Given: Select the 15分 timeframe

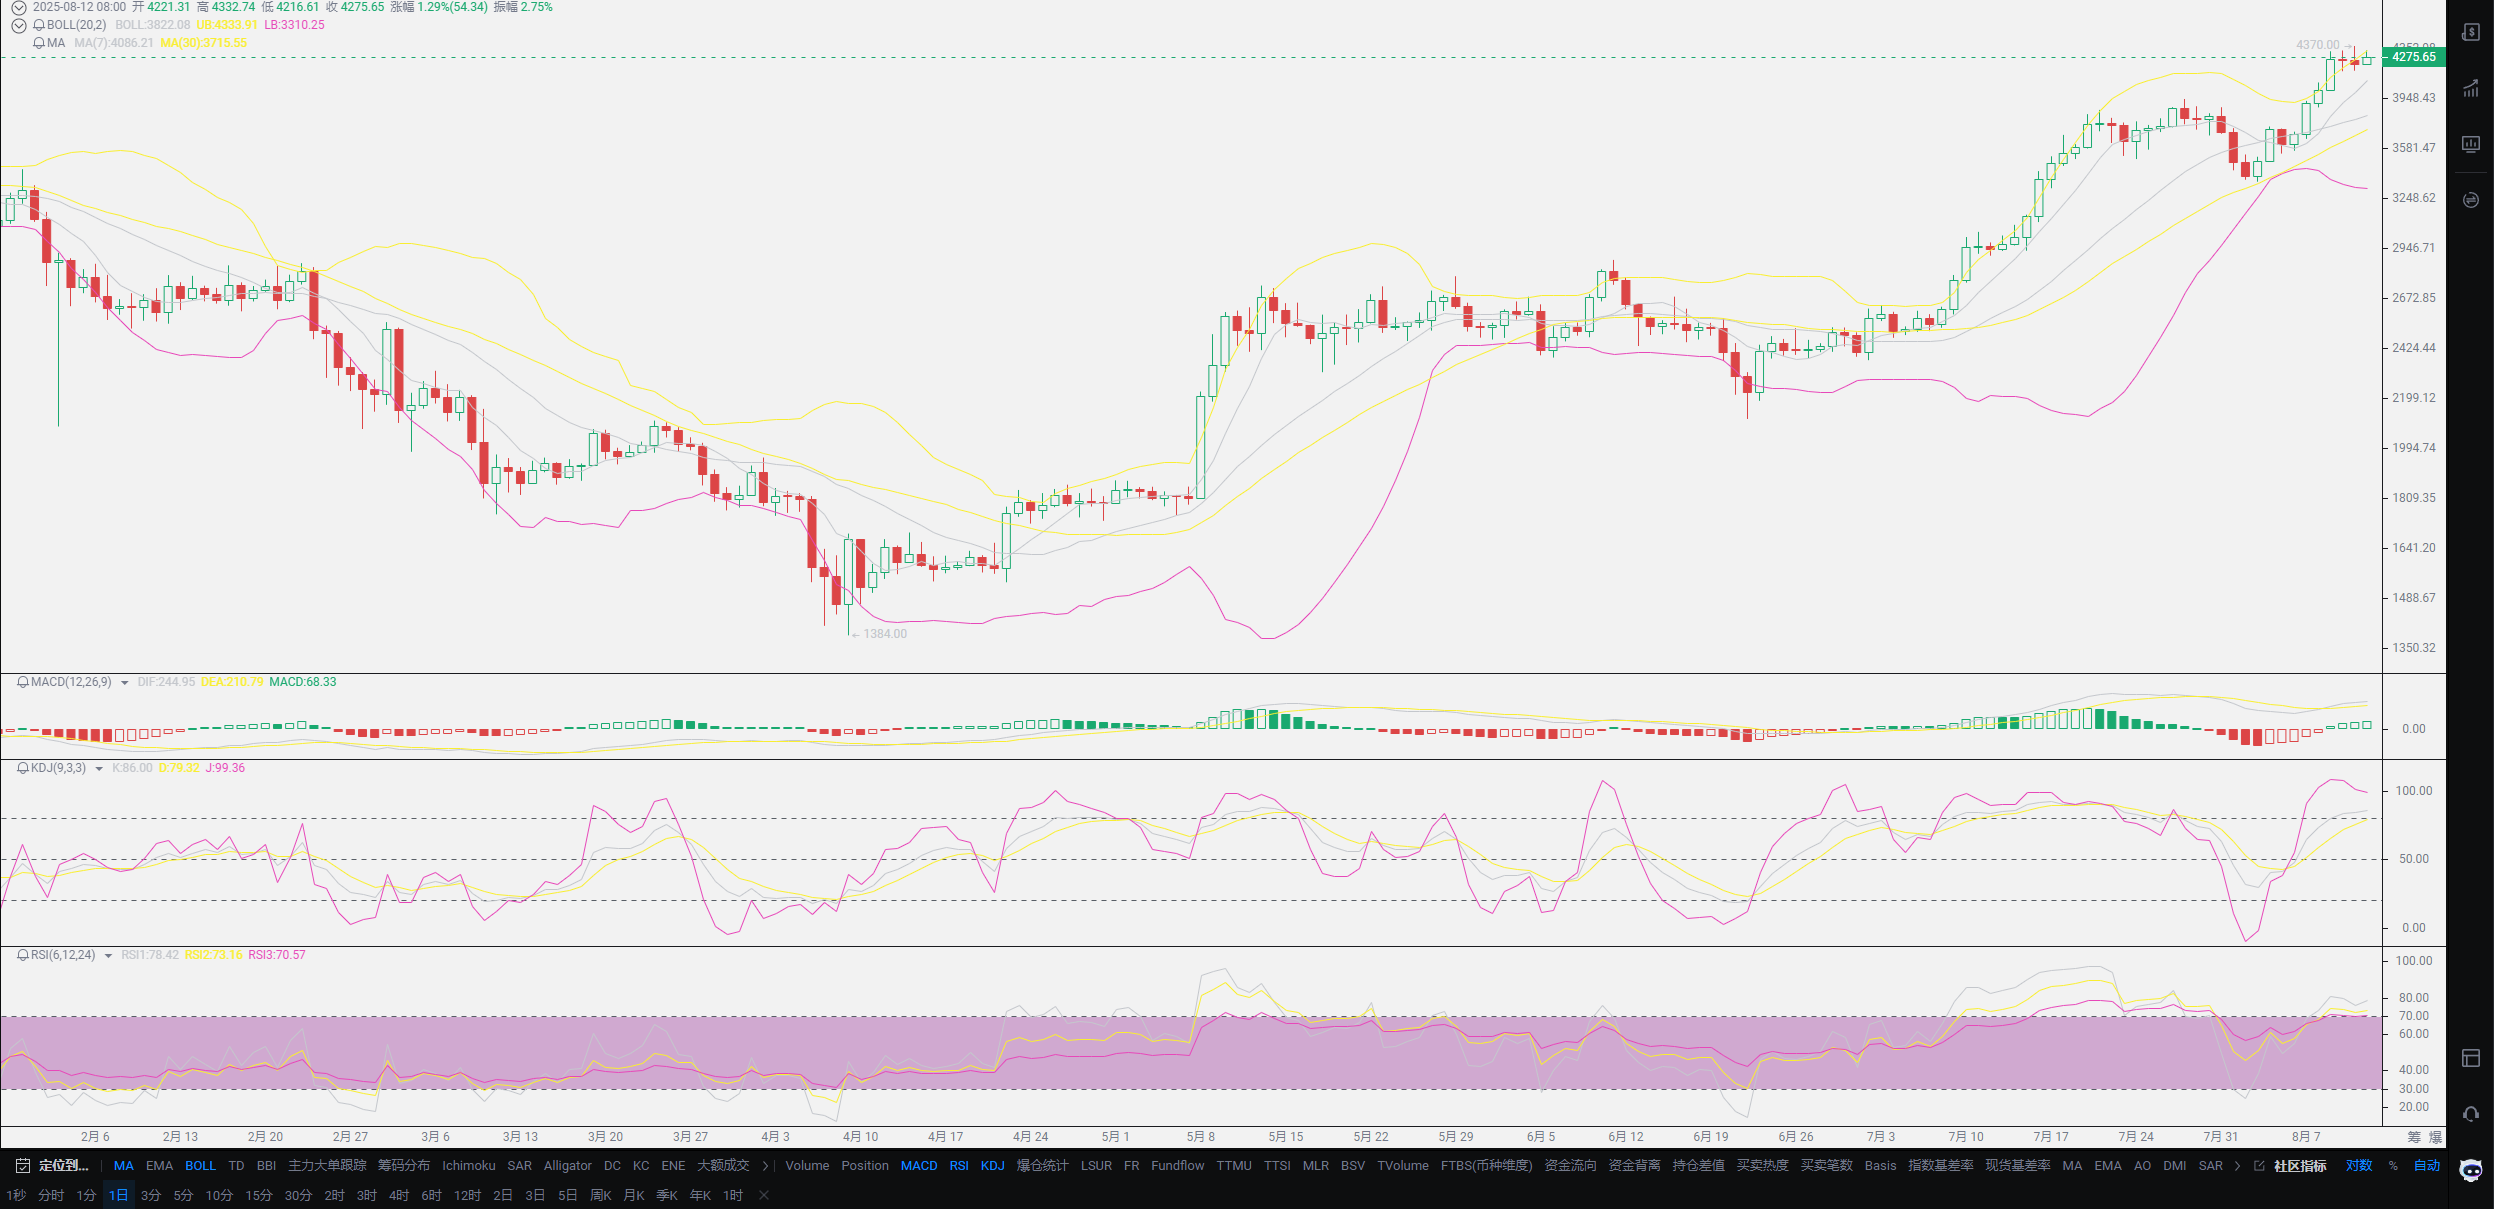Looking at the screenshot, I should click(259, 1195).
